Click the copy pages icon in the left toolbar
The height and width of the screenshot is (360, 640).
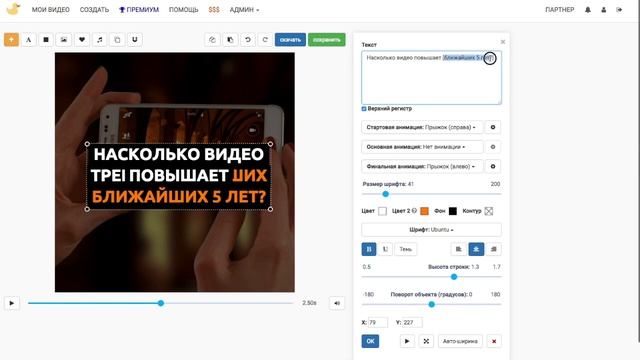coord(117,40)
